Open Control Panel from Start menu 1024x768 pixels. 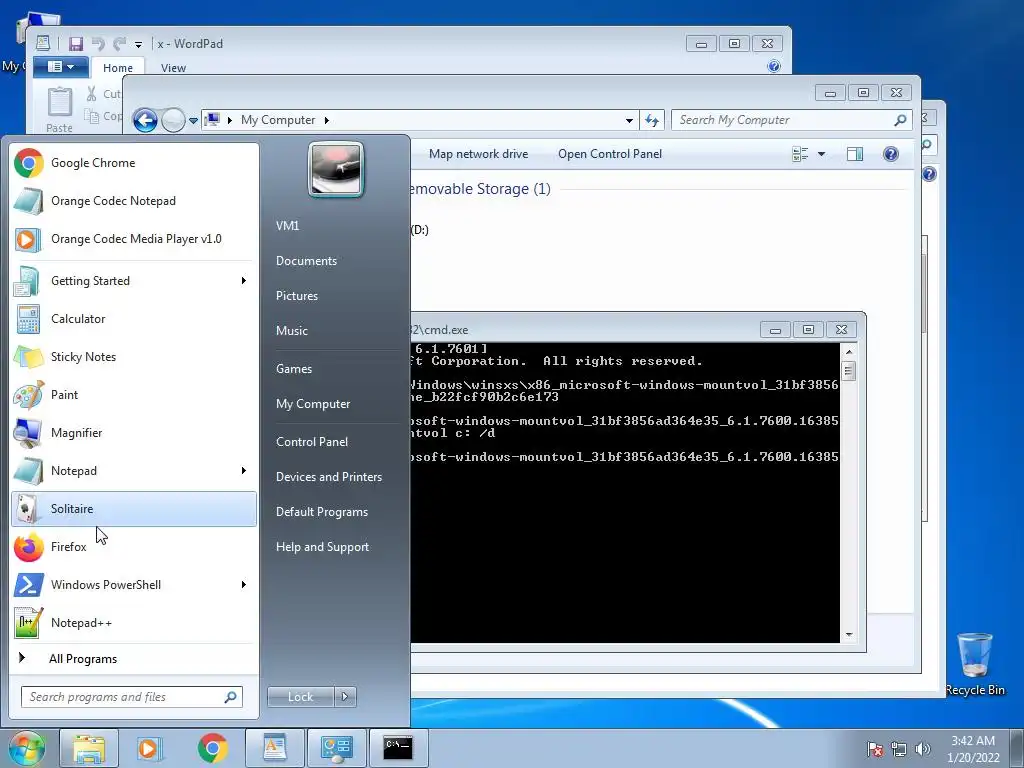coord(312,441)
